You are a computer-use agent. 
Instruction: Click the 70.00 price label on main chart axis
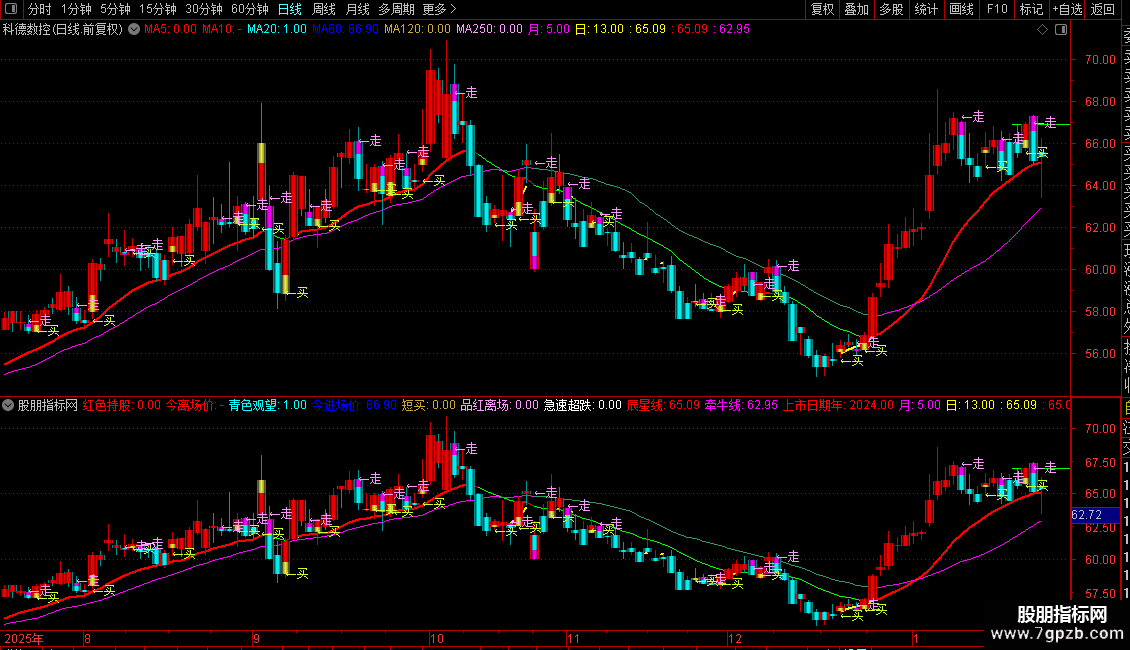pos(1100,60)
